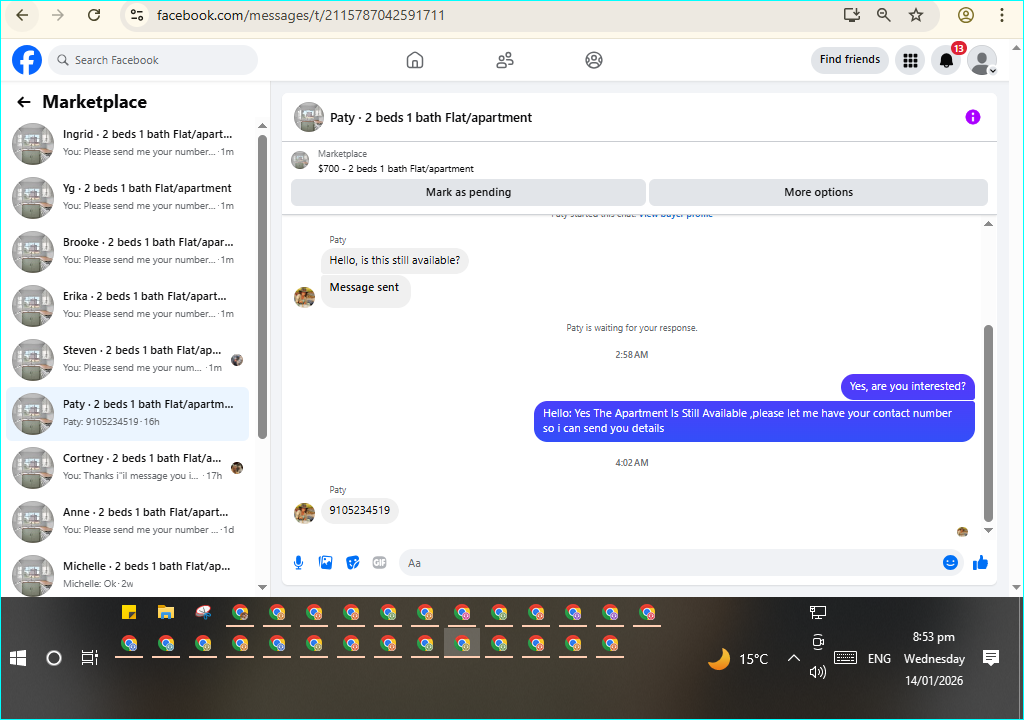
Task: Open conversation info purple icon
Action: 972,117
